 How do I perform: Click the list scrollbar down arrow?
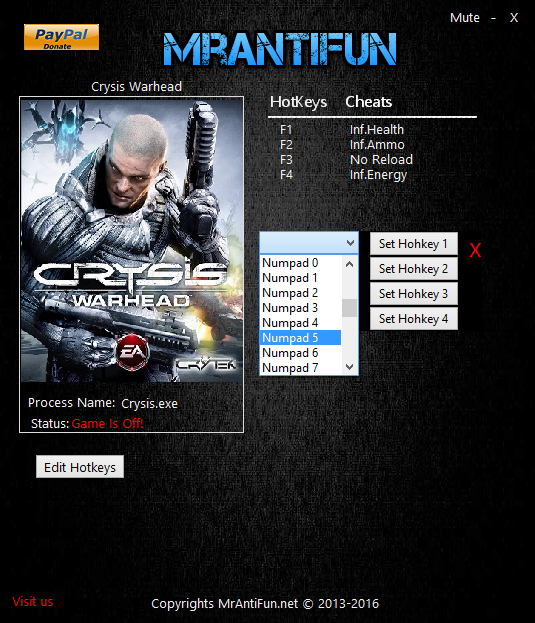click(x=350, y=367)
